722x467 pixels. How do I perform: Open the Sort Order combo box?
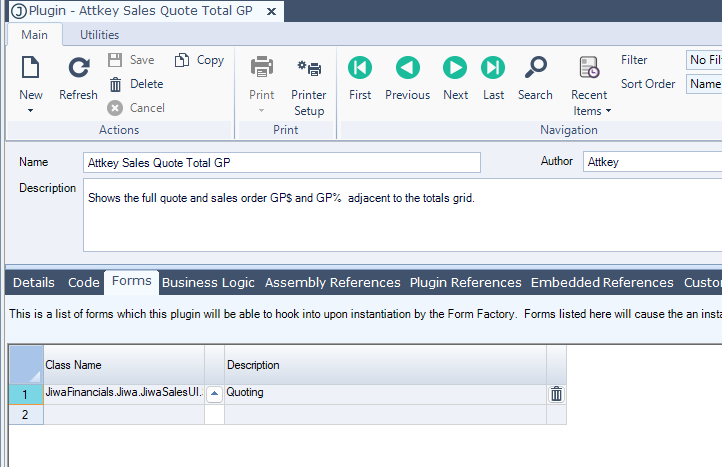(x=704, y=84)
